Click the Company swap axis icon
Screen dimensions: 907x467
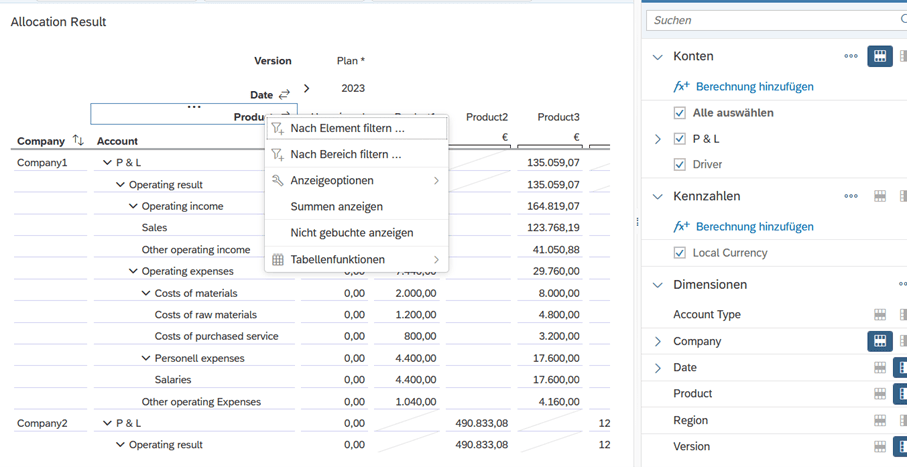coord(78,141)
